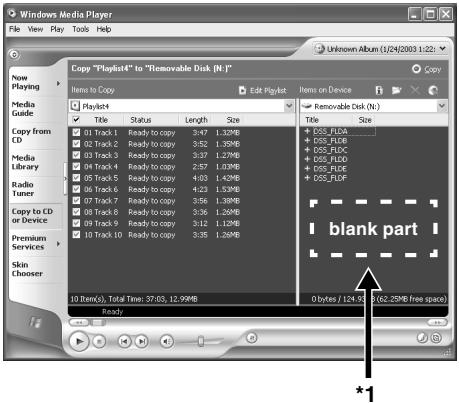The image size is (459, 403).
Task: Click the refresh device icon
Action: (x=433, y=90)
